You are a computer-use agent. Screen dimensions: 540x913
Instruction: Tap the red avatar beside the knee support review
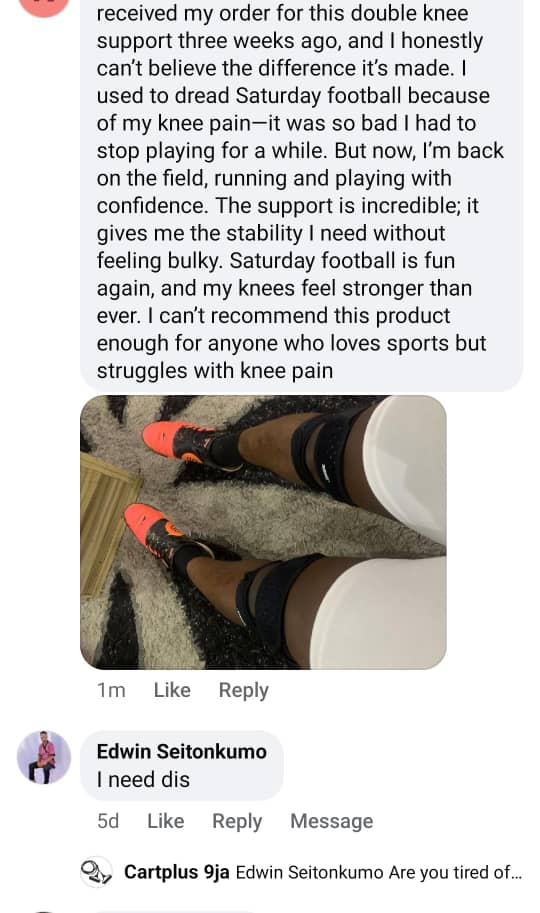44,7
